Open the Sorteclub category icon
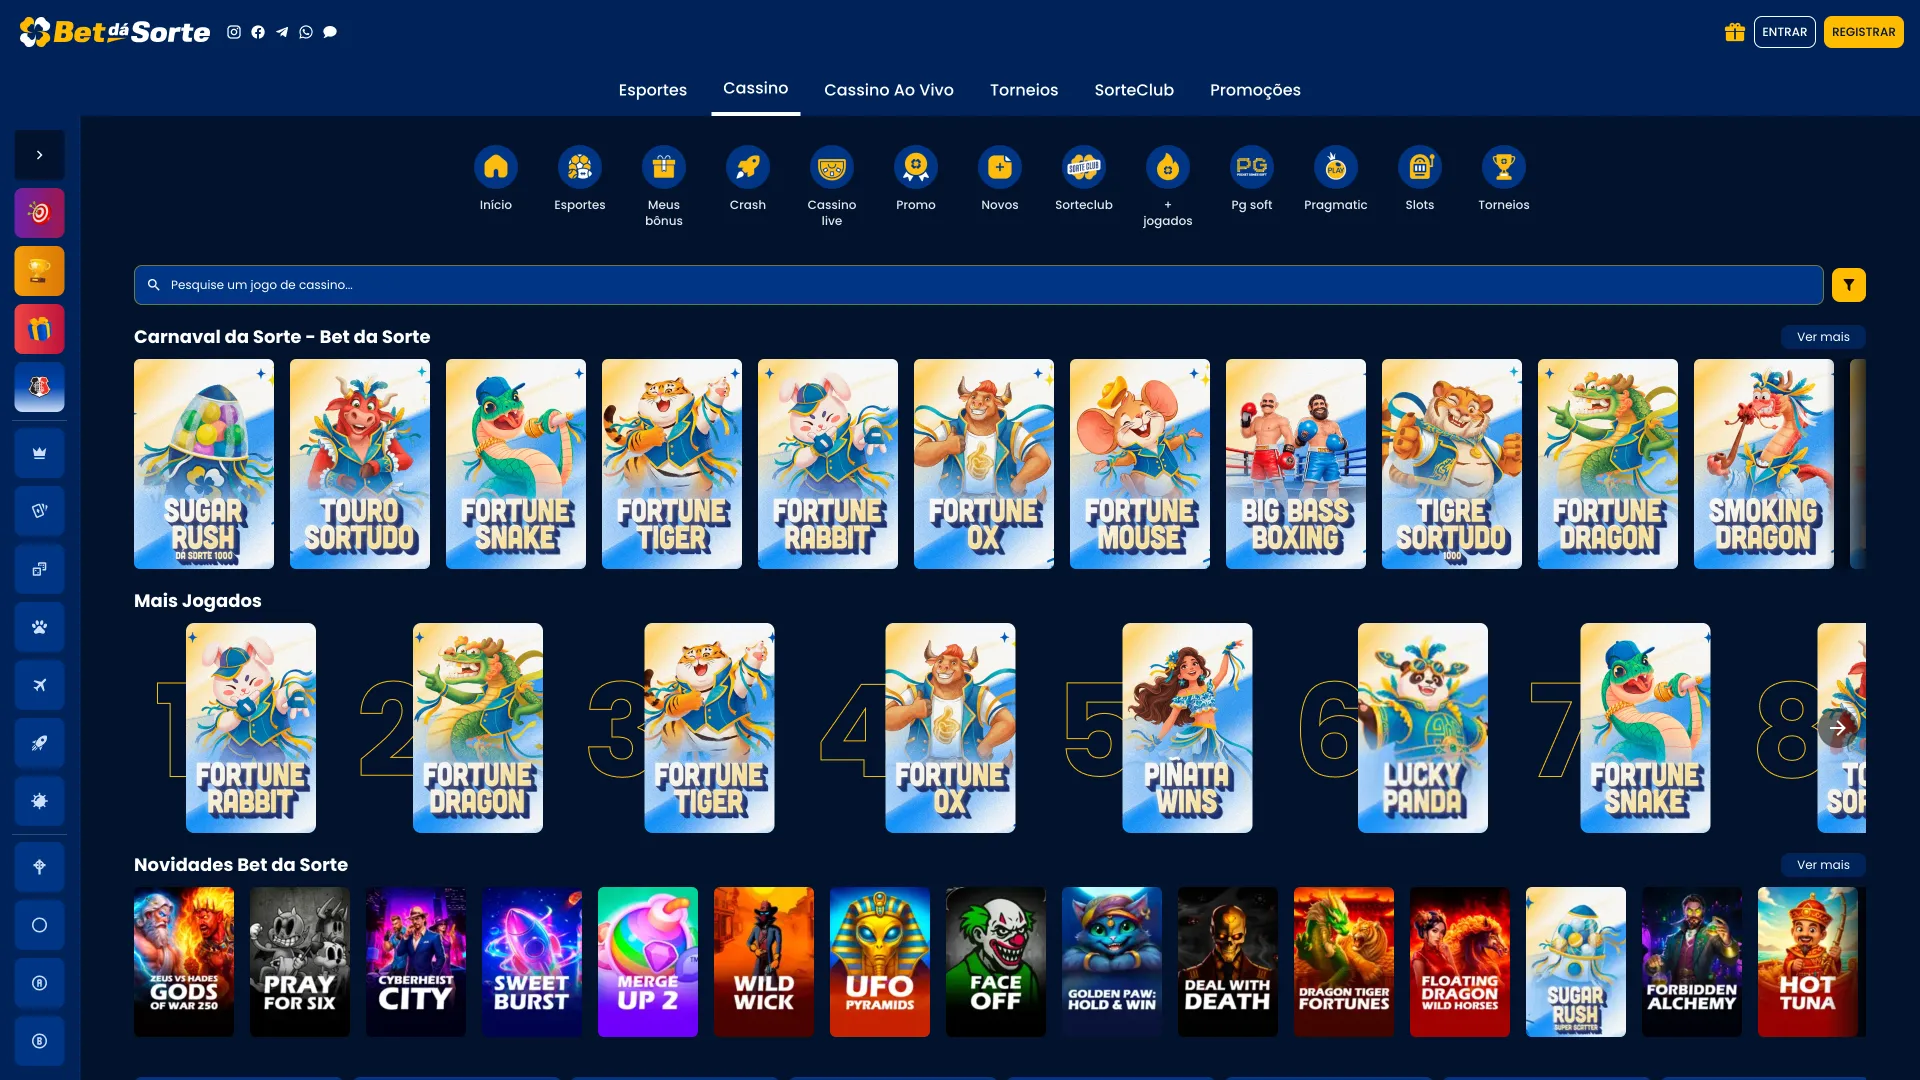Screen dimensions: 1920x1080 (x=1084, y=167)
